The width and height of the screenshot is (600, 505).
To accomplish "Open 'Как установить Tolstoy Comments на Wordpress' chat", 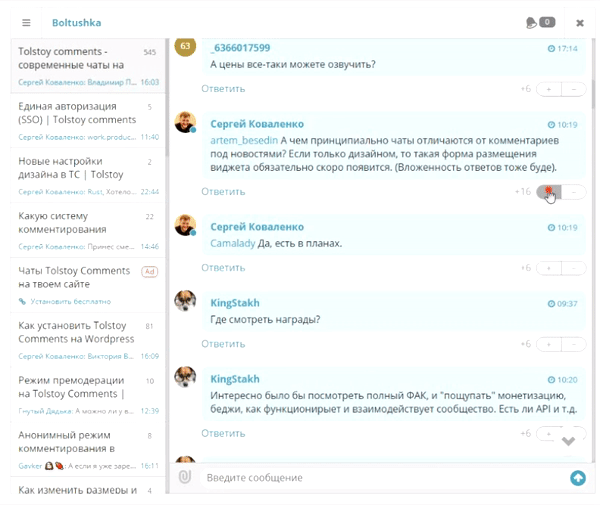I will [88, 339].
